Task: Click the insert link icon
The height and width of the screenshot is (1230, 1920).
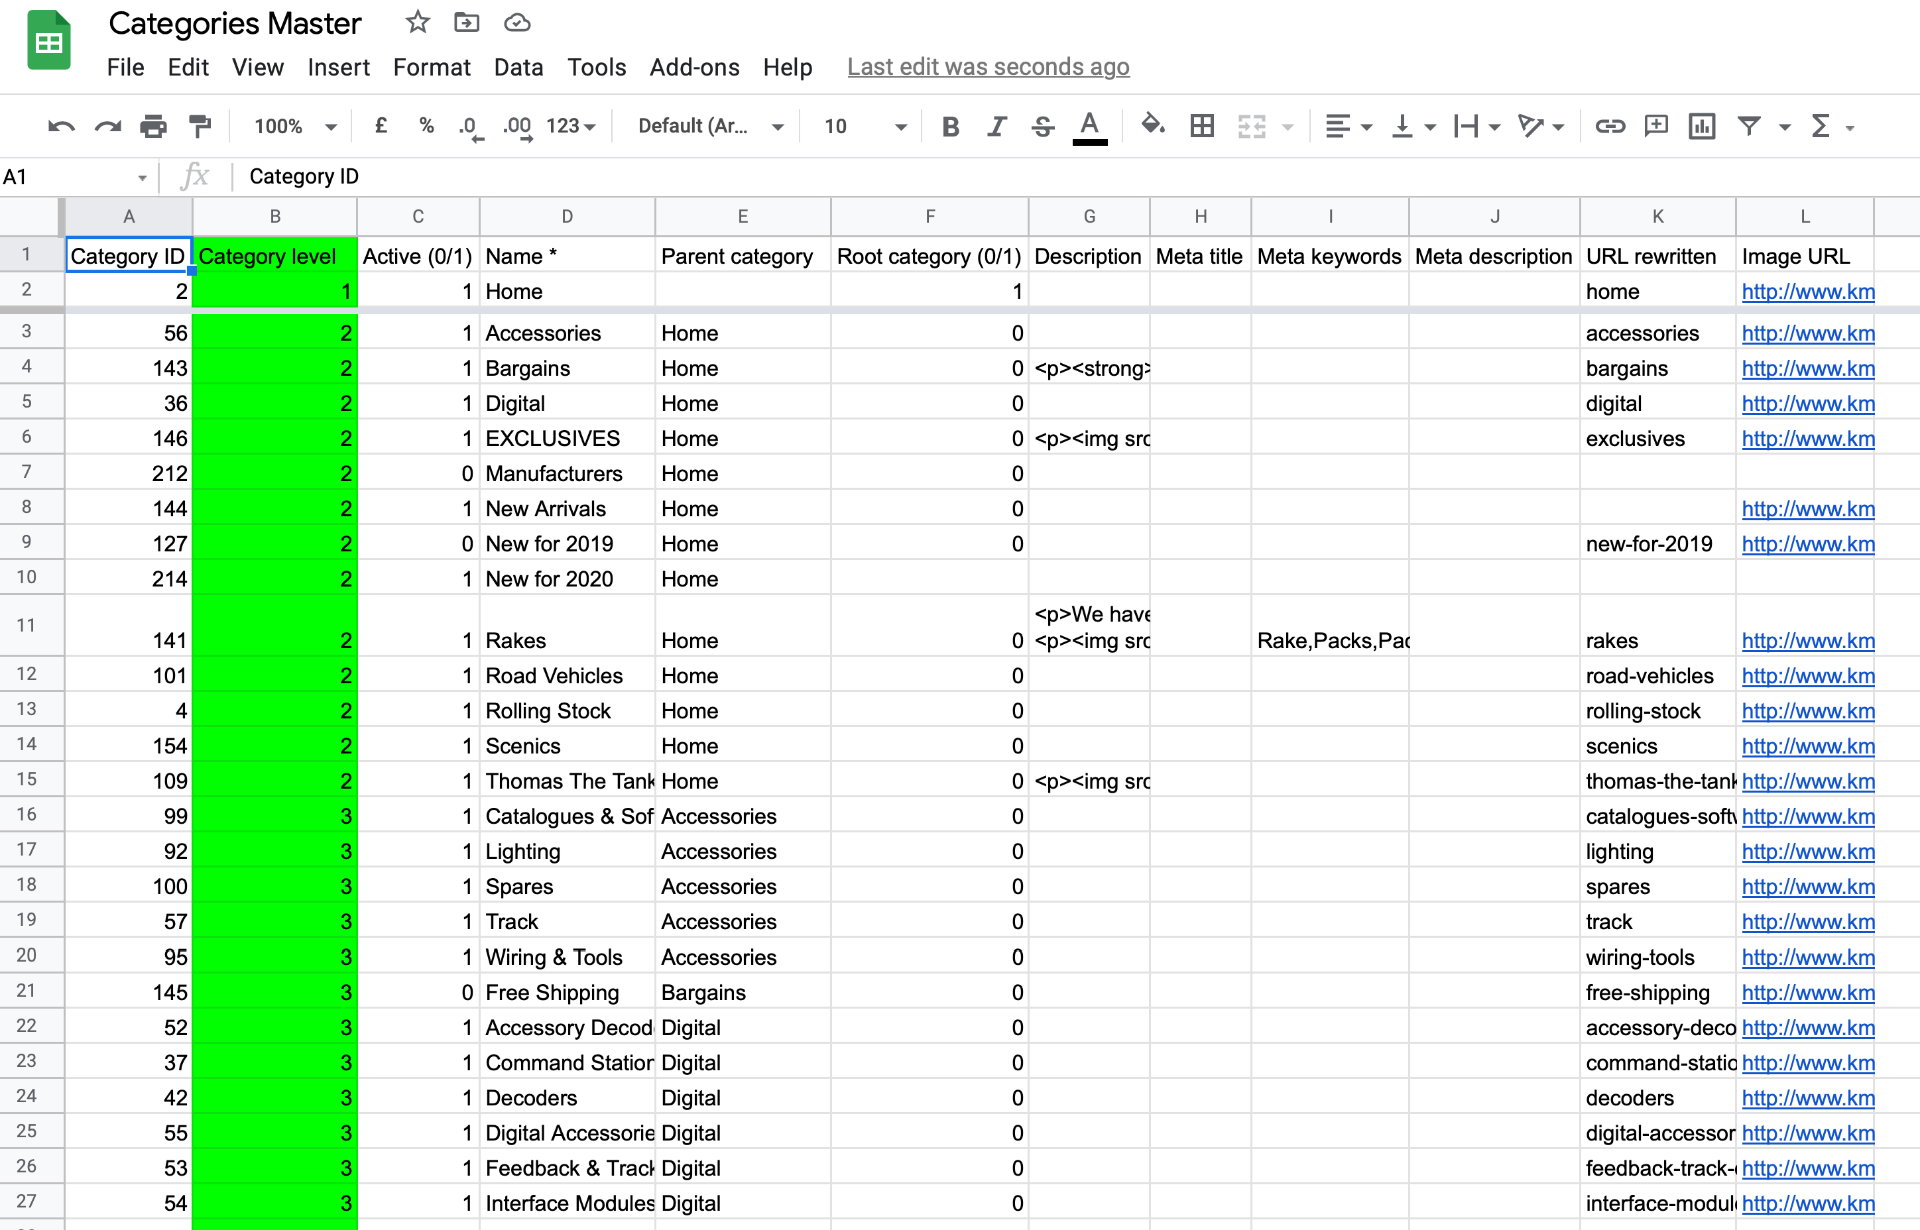Action: (x=1609, y=126)
